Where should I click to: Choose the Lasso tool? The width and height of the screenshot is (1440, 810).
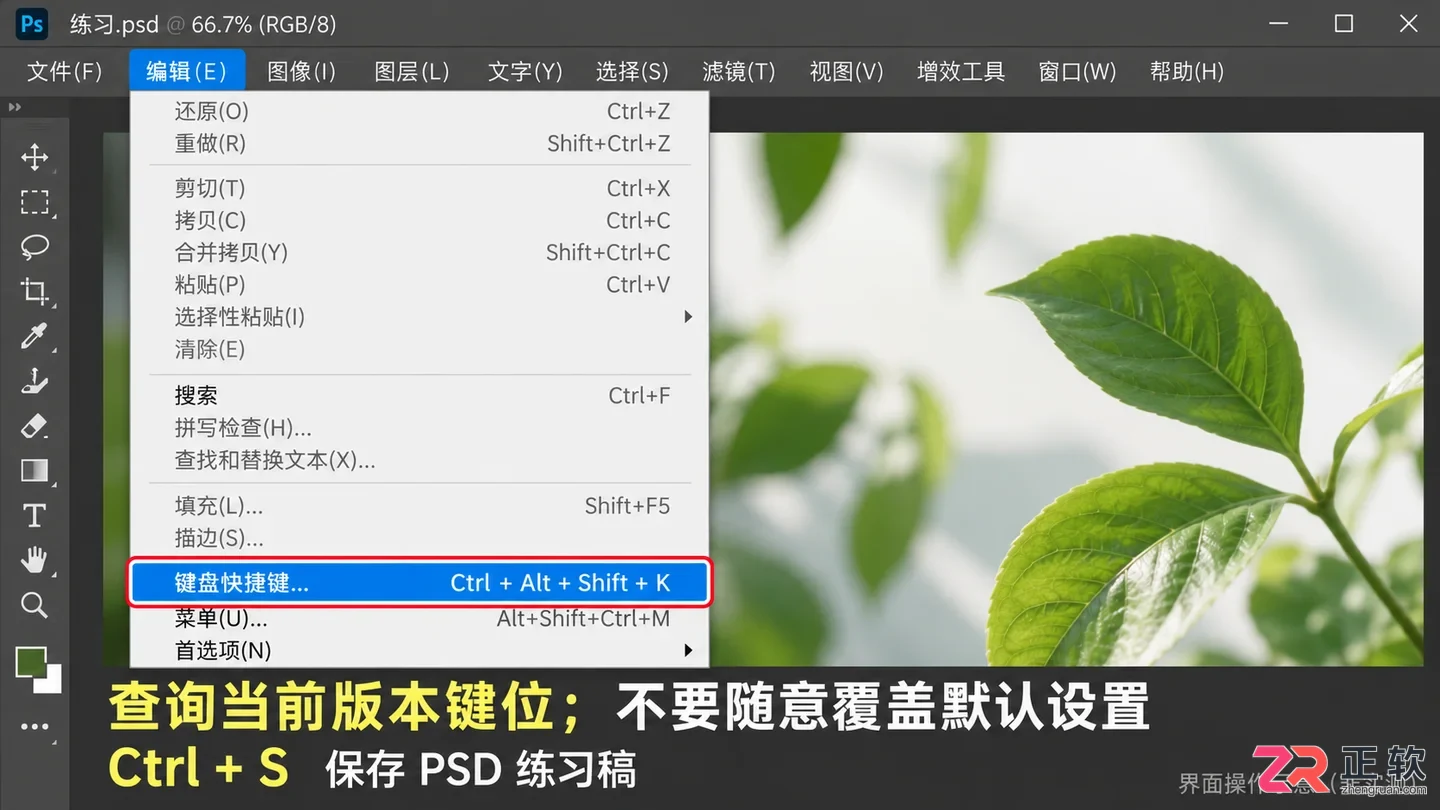tap(35, 246)
